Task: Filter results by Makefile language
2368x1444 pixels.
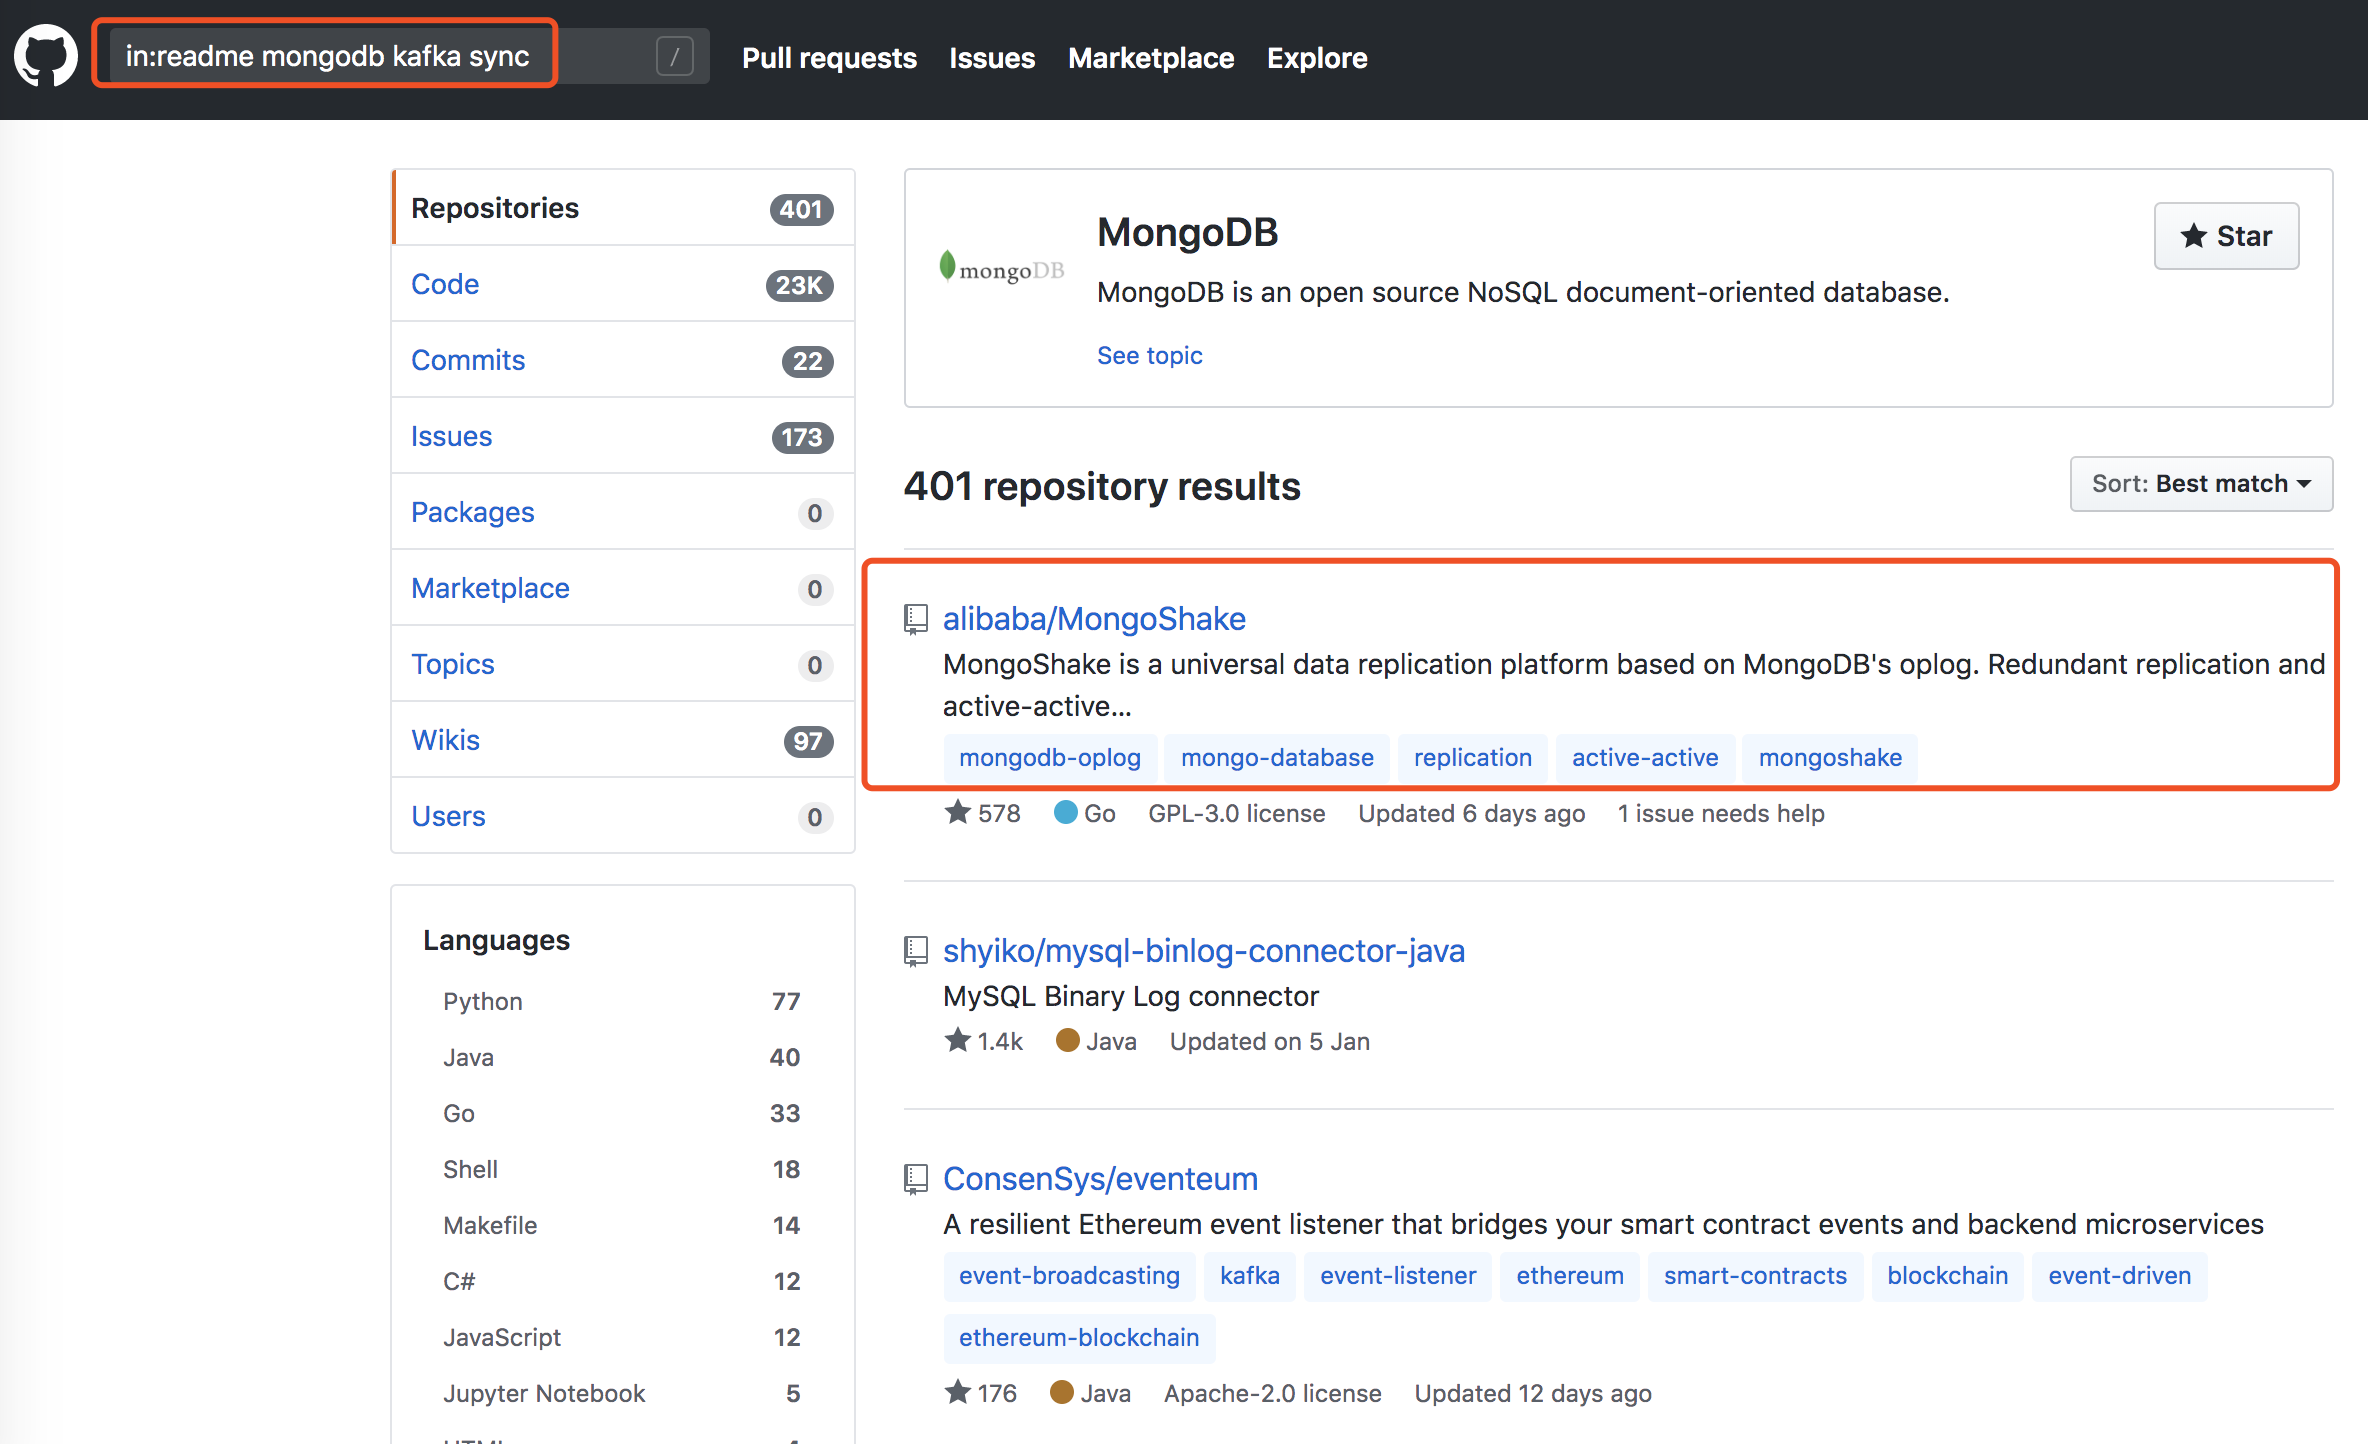Action: 622,1225
